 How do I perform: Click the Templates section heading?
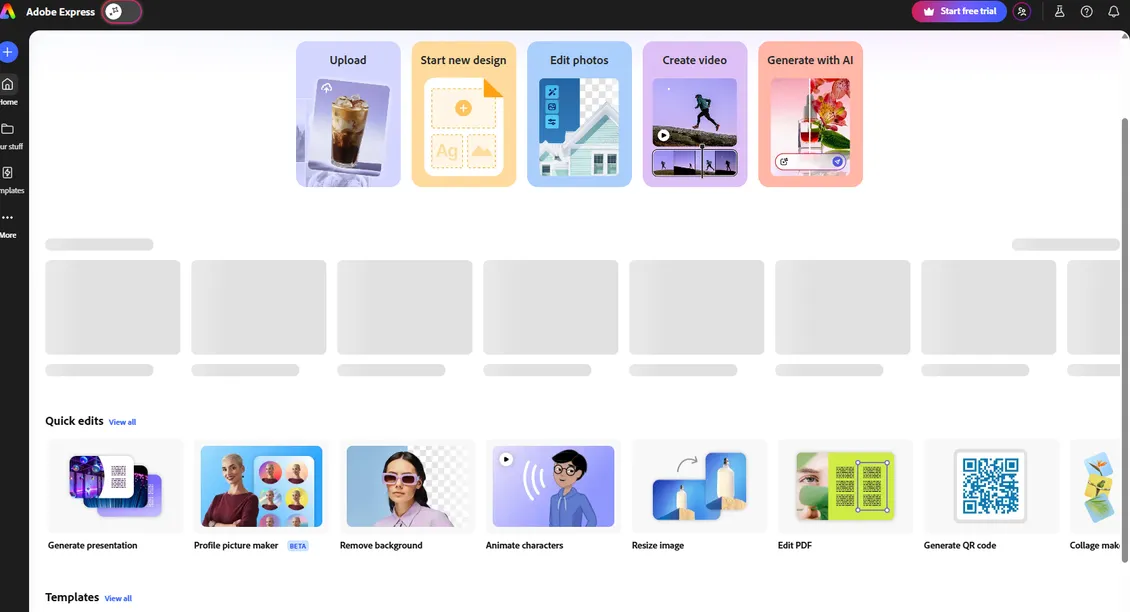(x=72, y=597)
